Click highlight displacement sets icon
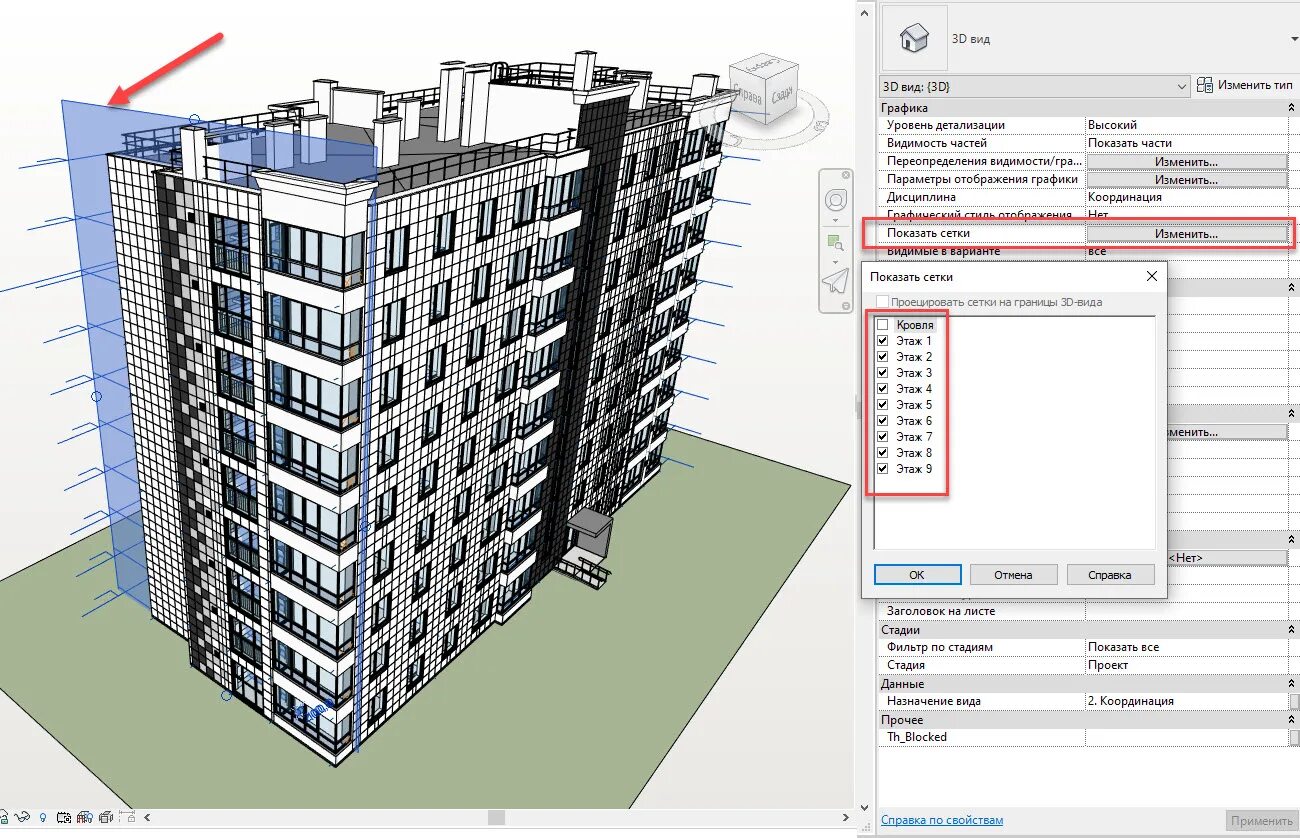The width and height of the screenshot is (1300, 838). pyautogui.click(x=106, y=817)
